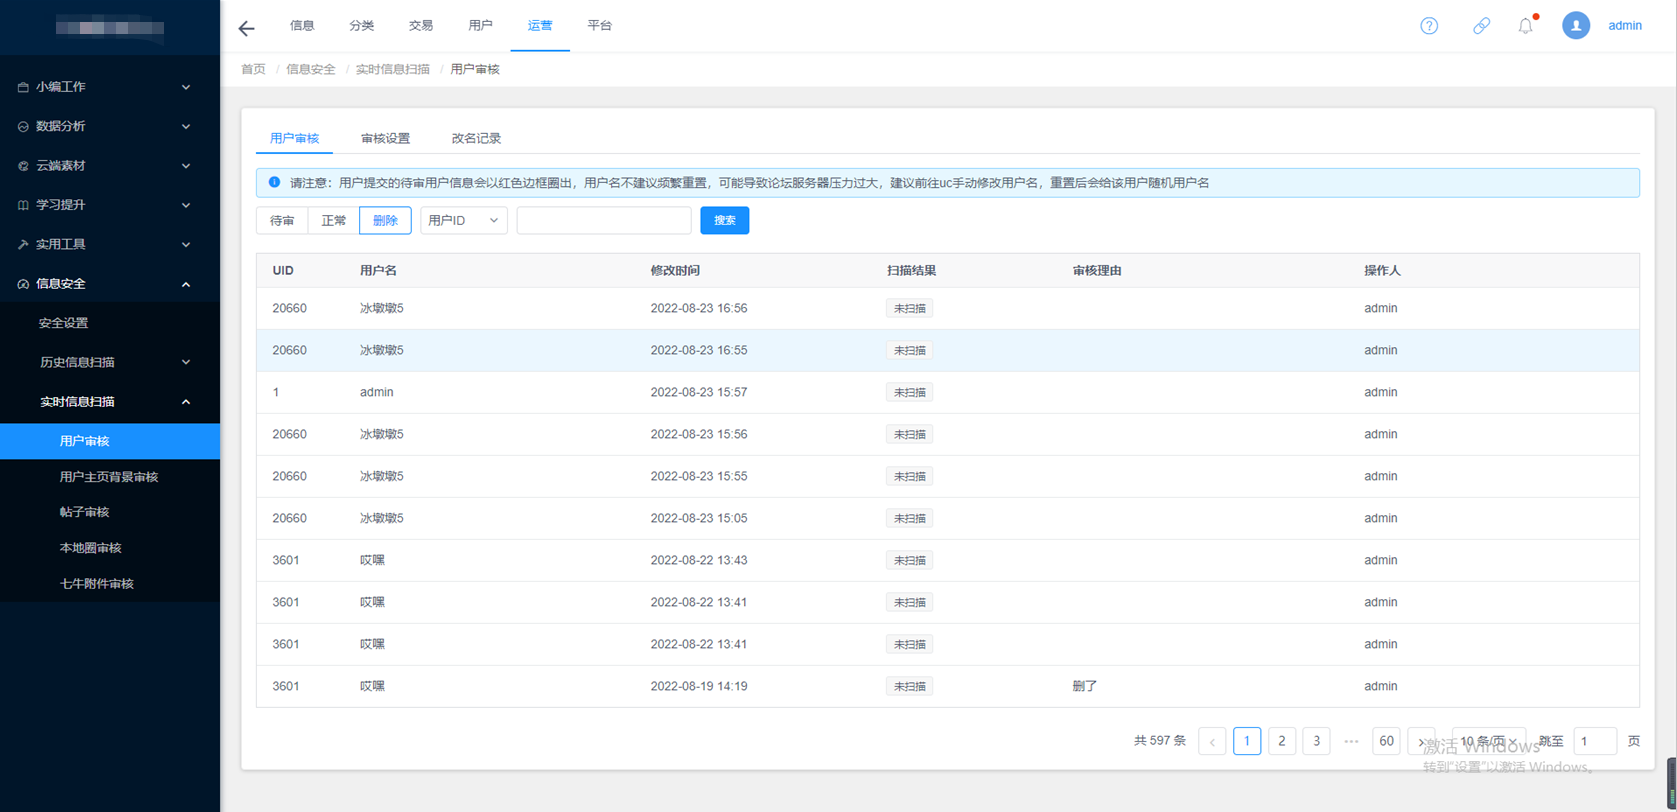Image resolution: width=1677 pixels, height=812 pixels.
Task: Click the 首页 breadcrumb link
Action: tap(253, 69)
